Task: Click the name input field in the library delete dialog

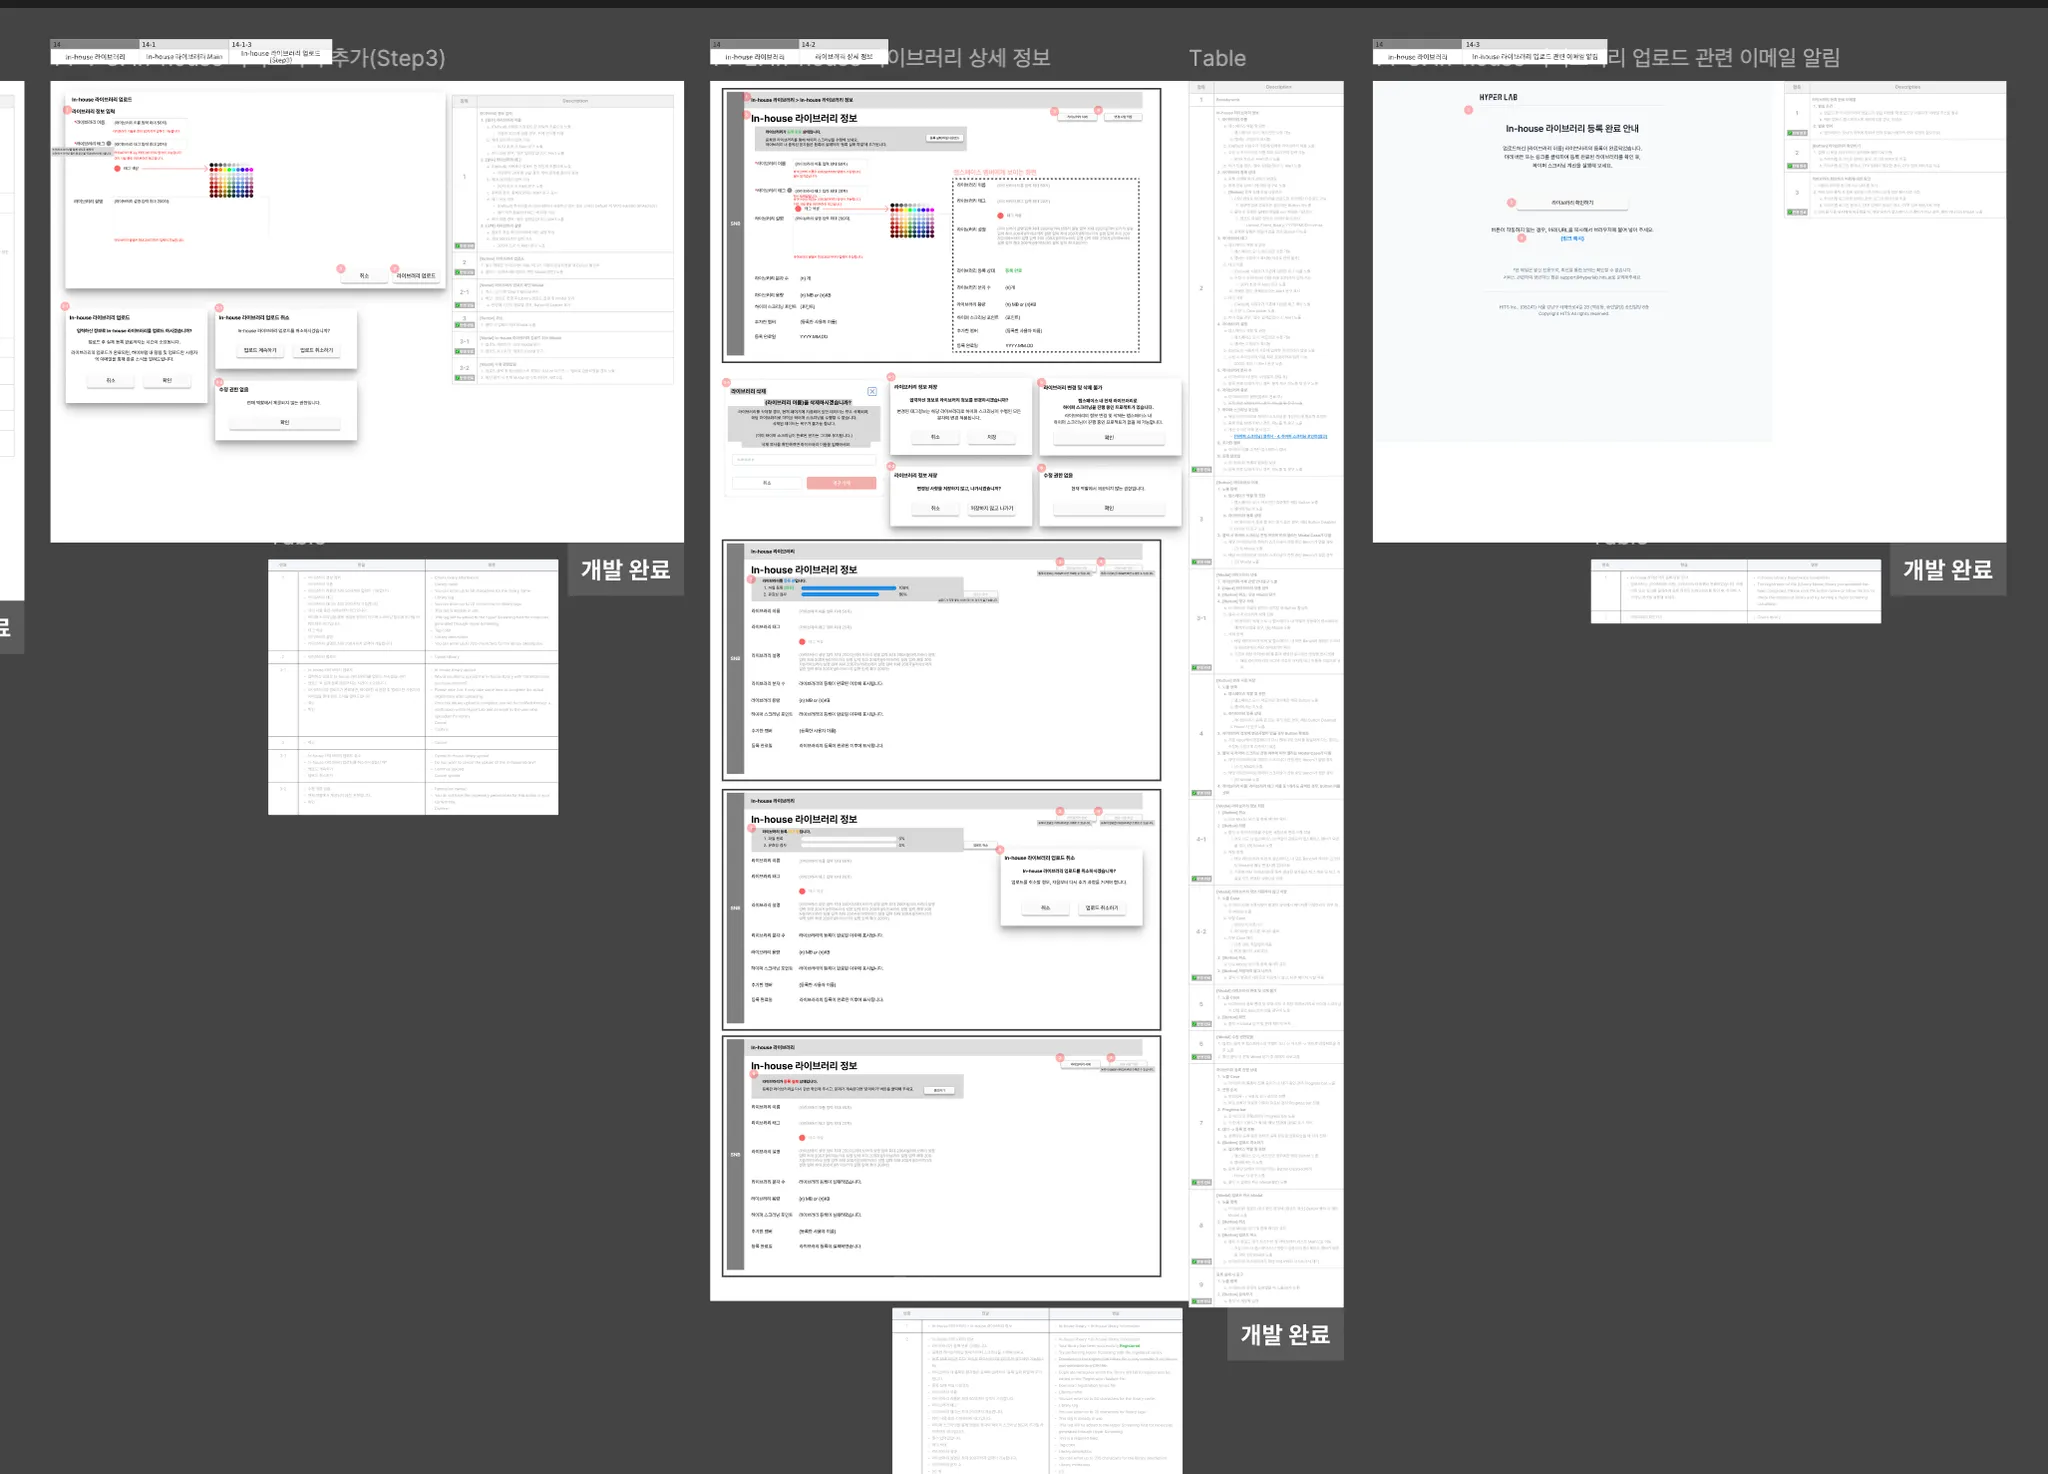Action: (x=803, y=460)
